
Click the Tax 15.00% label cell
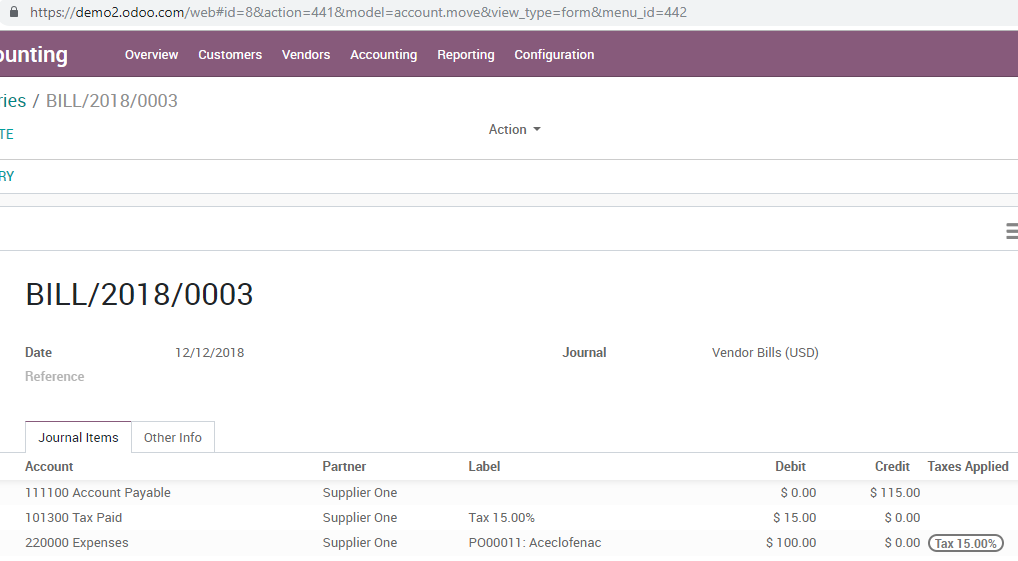(501, 517)
